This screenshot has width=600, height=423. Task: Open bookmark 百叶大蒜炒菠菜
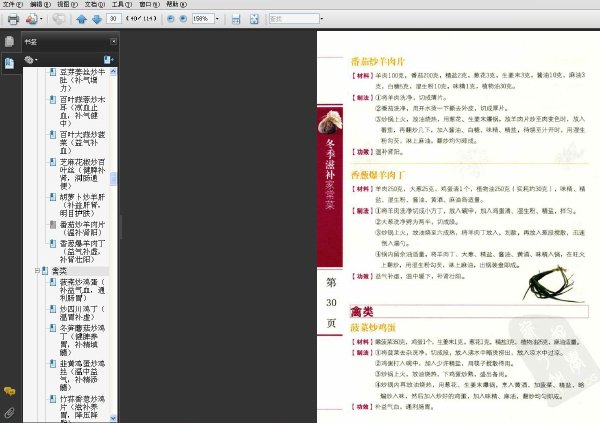coord(82,142)
